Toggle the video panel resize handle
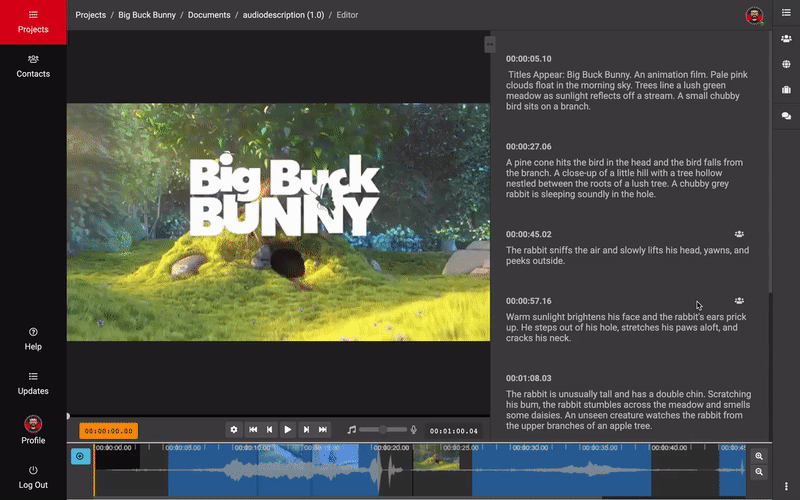800x500 pixels. 489,44
